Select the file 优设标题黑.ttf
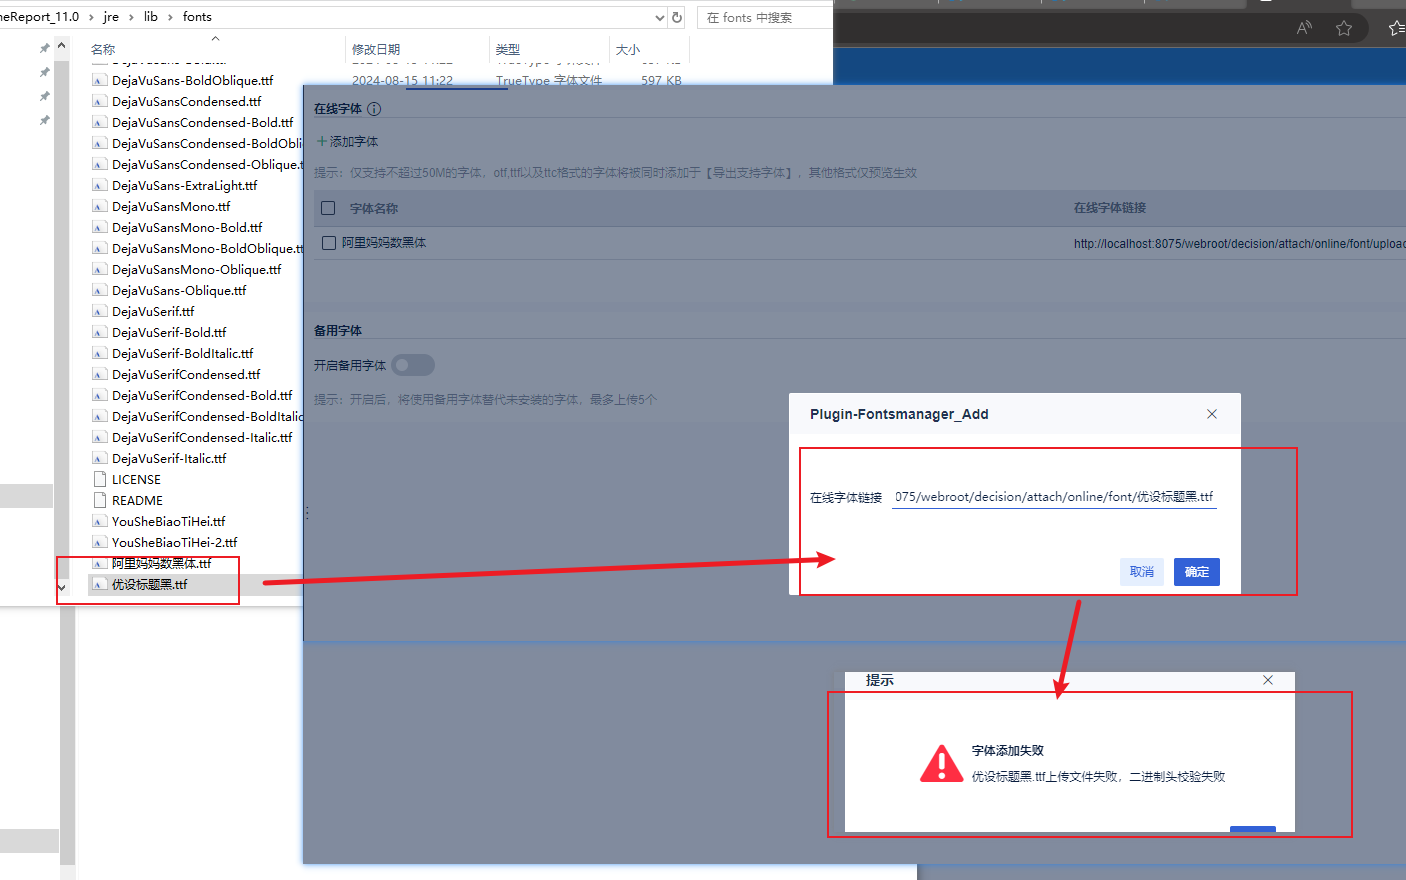Screen dimensions: 1406x880 tap(149, 584)
